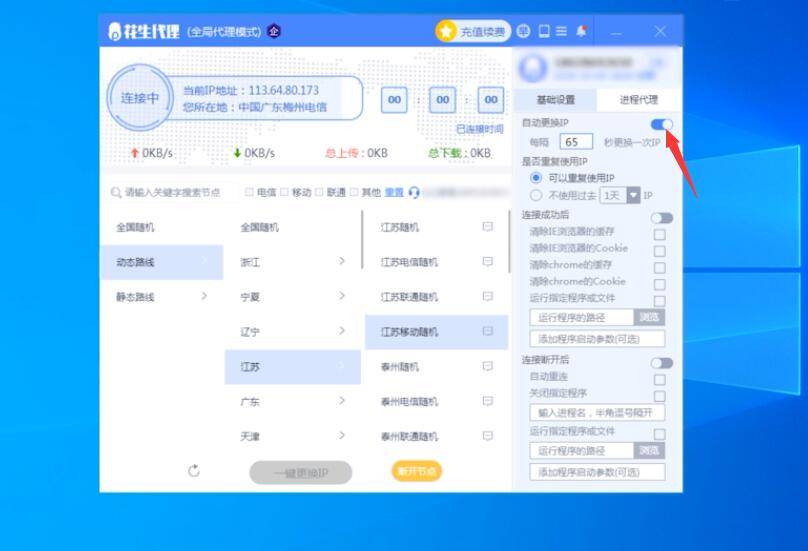Click the 输入进程名 input field
The width and height of the screenshot is (808, 551).
pyautogui.click(x=597, y=413)
